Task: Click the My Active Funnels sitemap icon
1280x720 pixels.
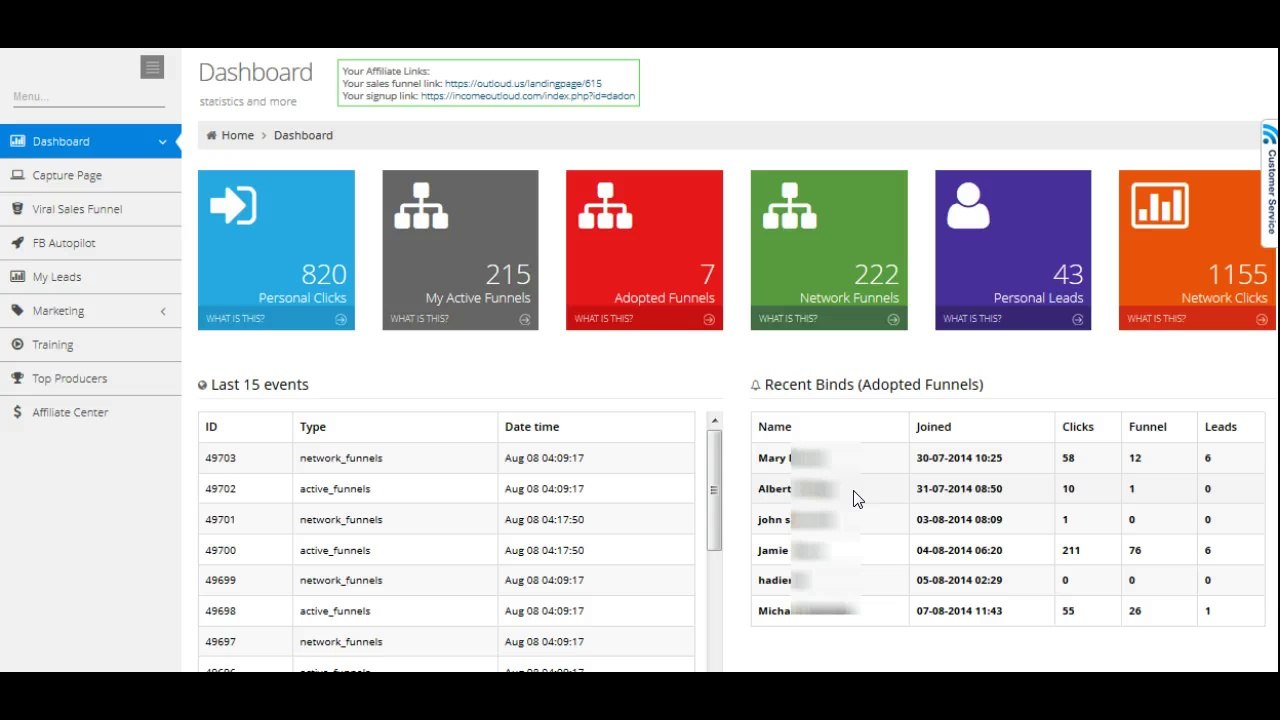Action: coord(421,205)
